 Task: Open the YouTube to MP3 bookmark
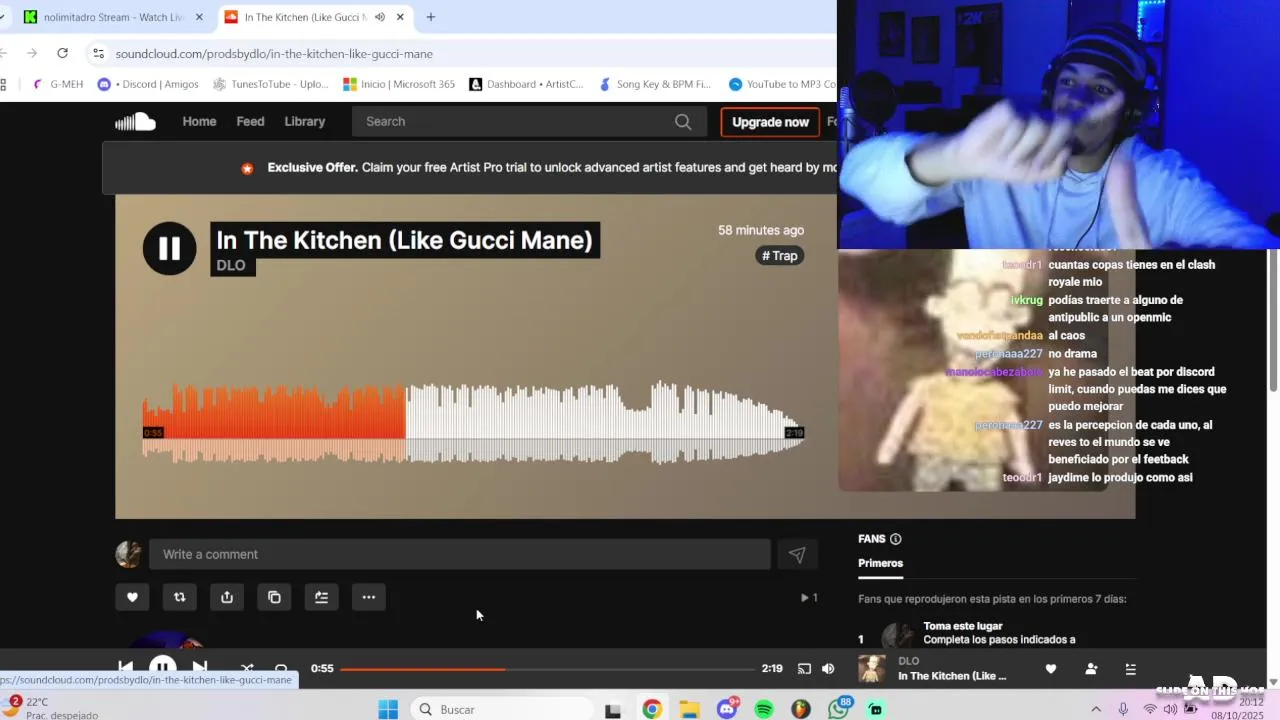click(x=782, y=84)
